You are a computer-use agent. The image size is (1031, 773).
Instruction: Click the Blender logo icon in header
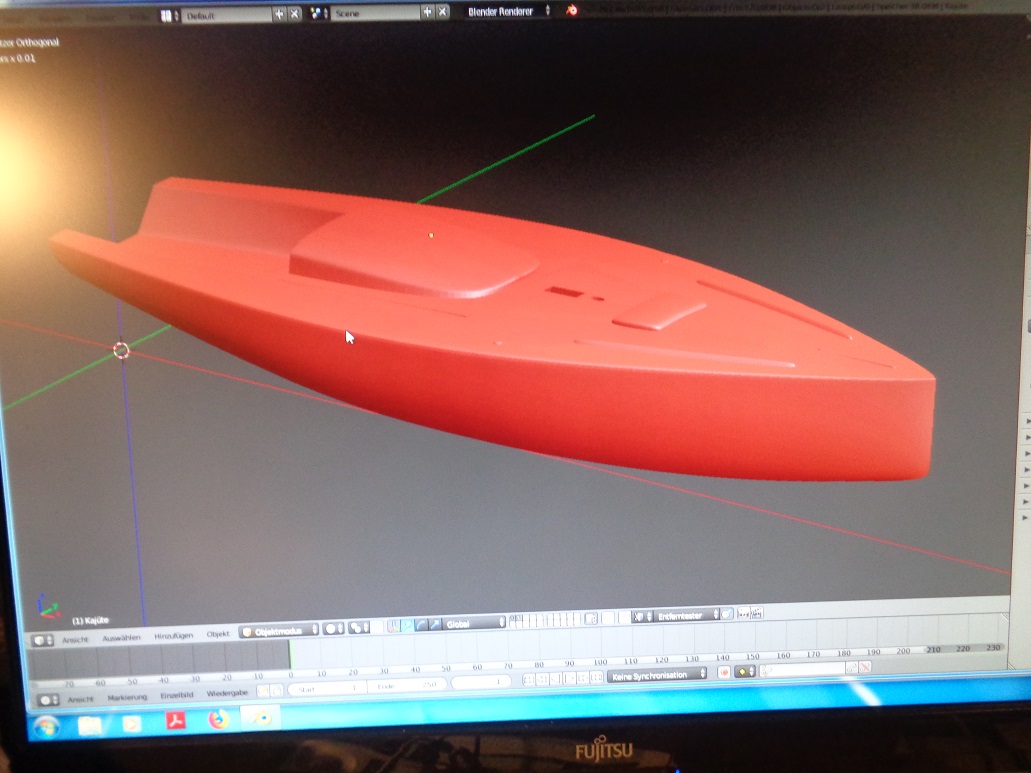571,10
